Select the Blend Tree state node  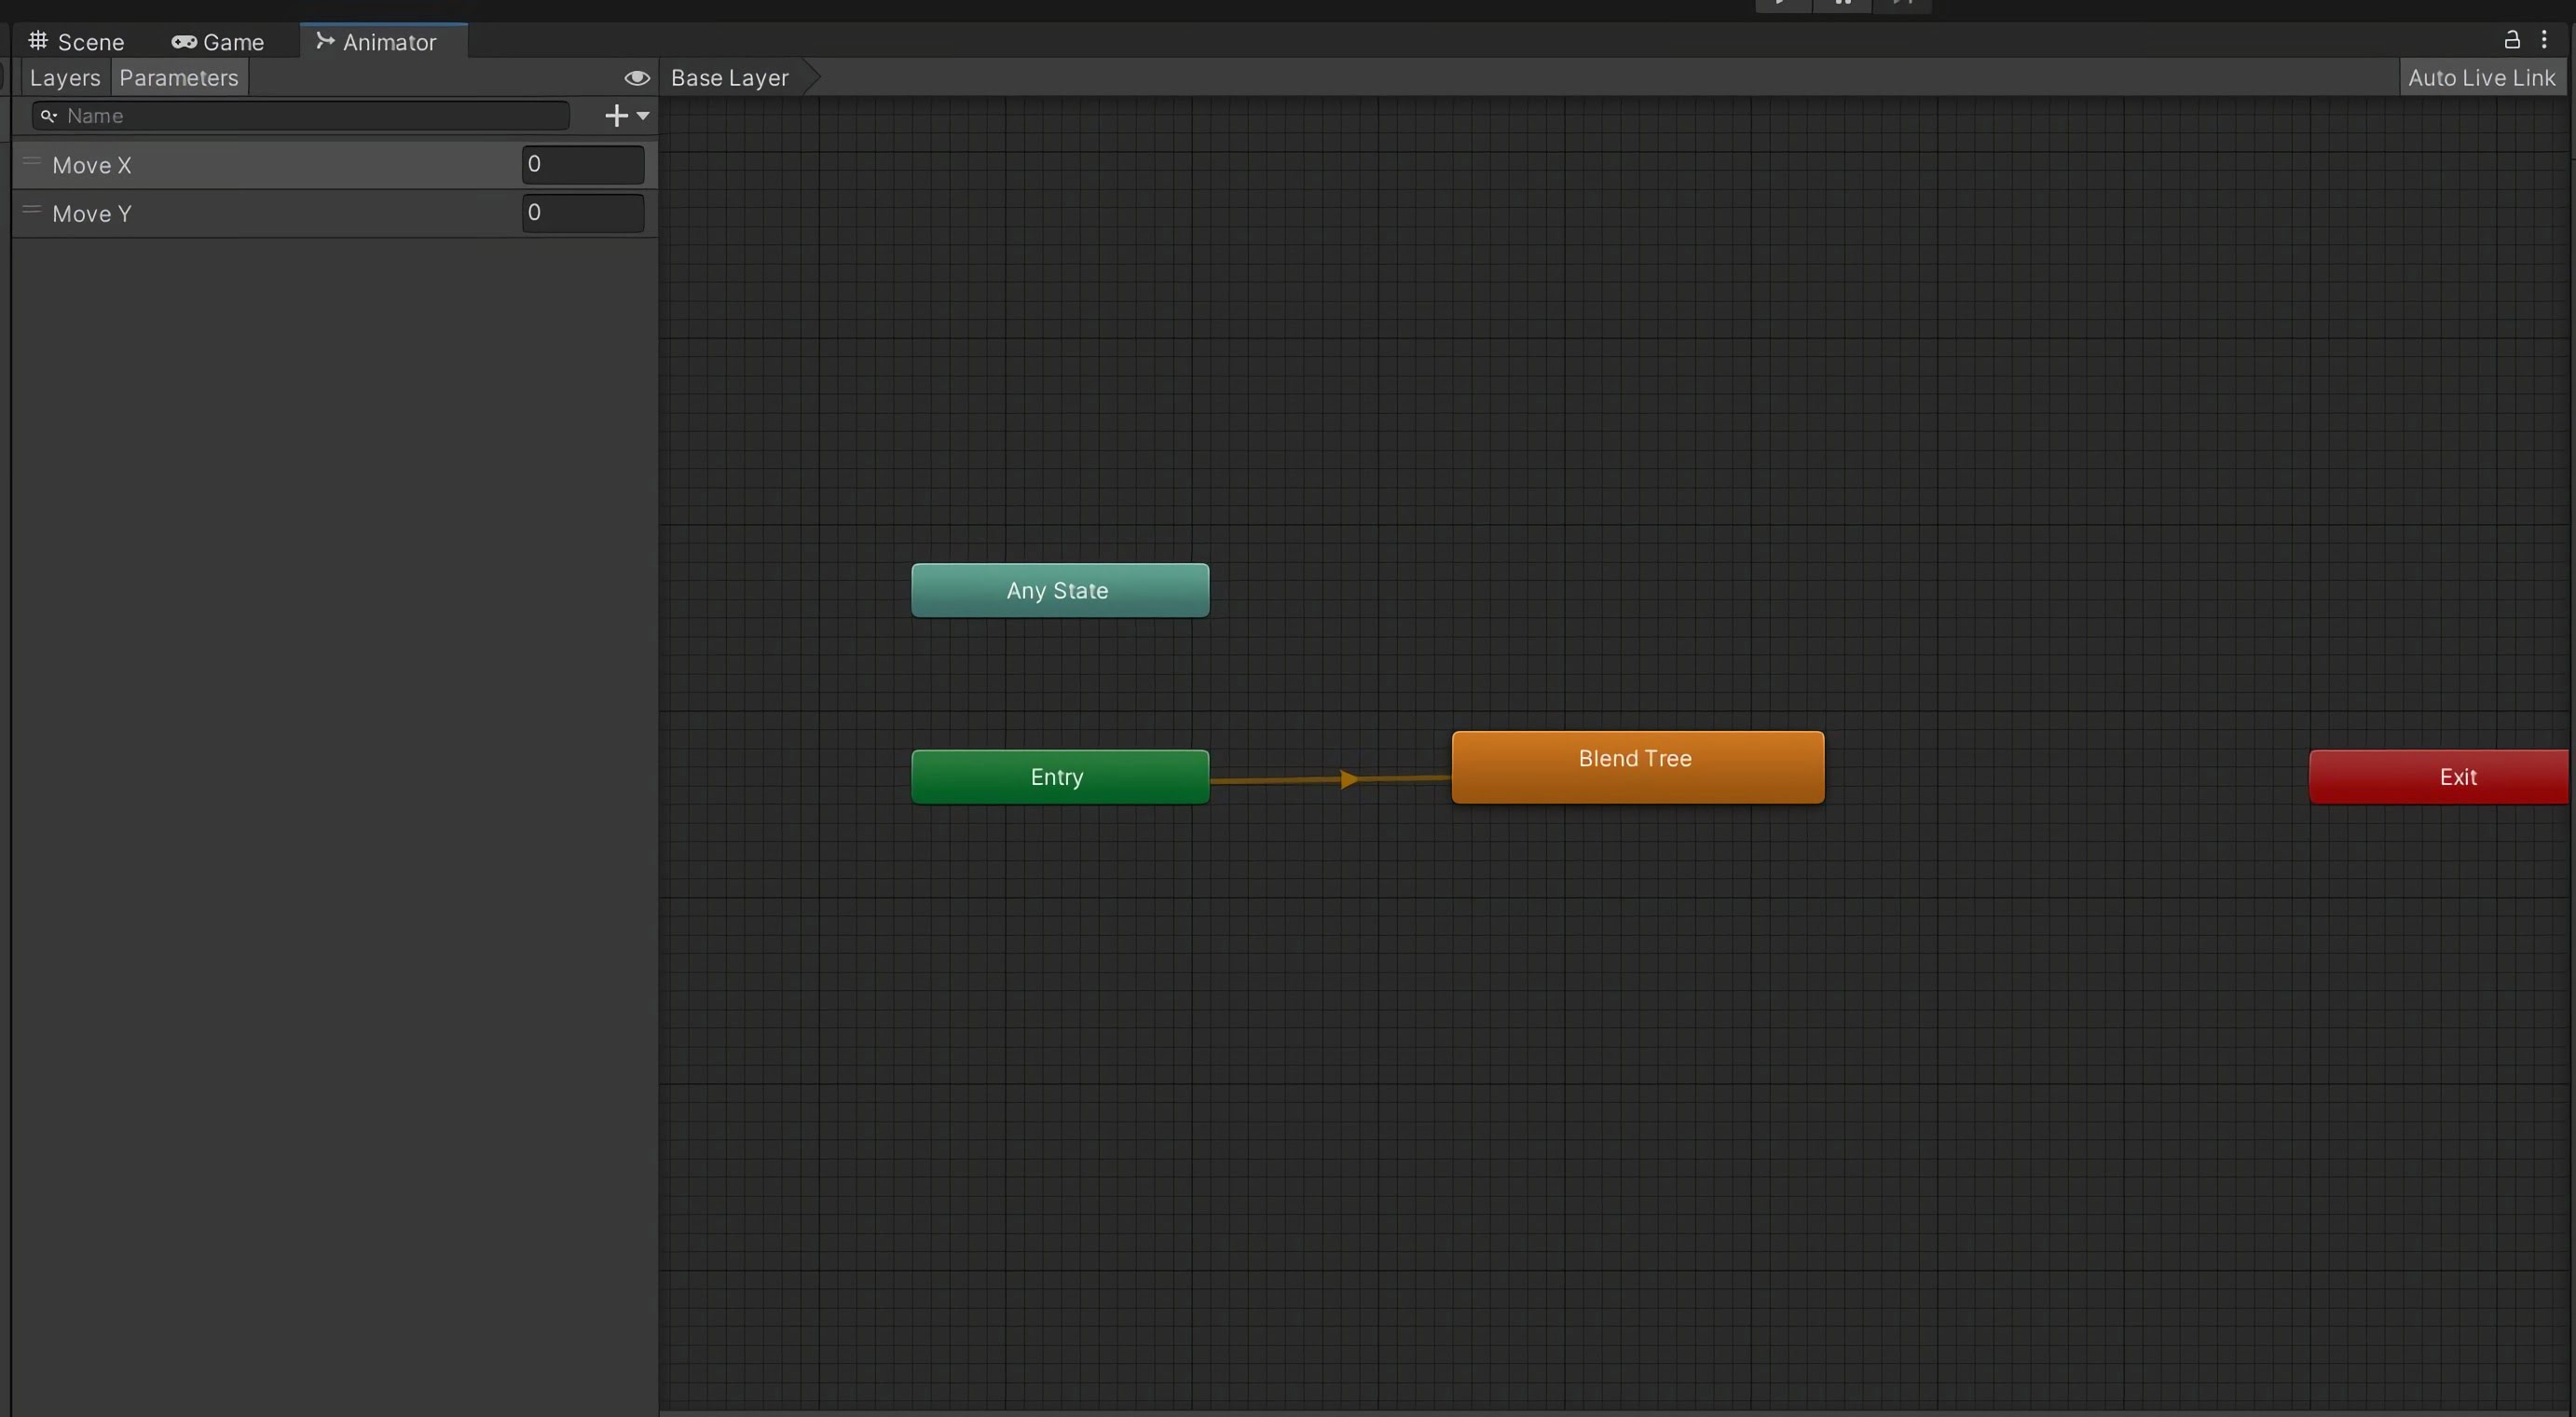coord(1638,767)
